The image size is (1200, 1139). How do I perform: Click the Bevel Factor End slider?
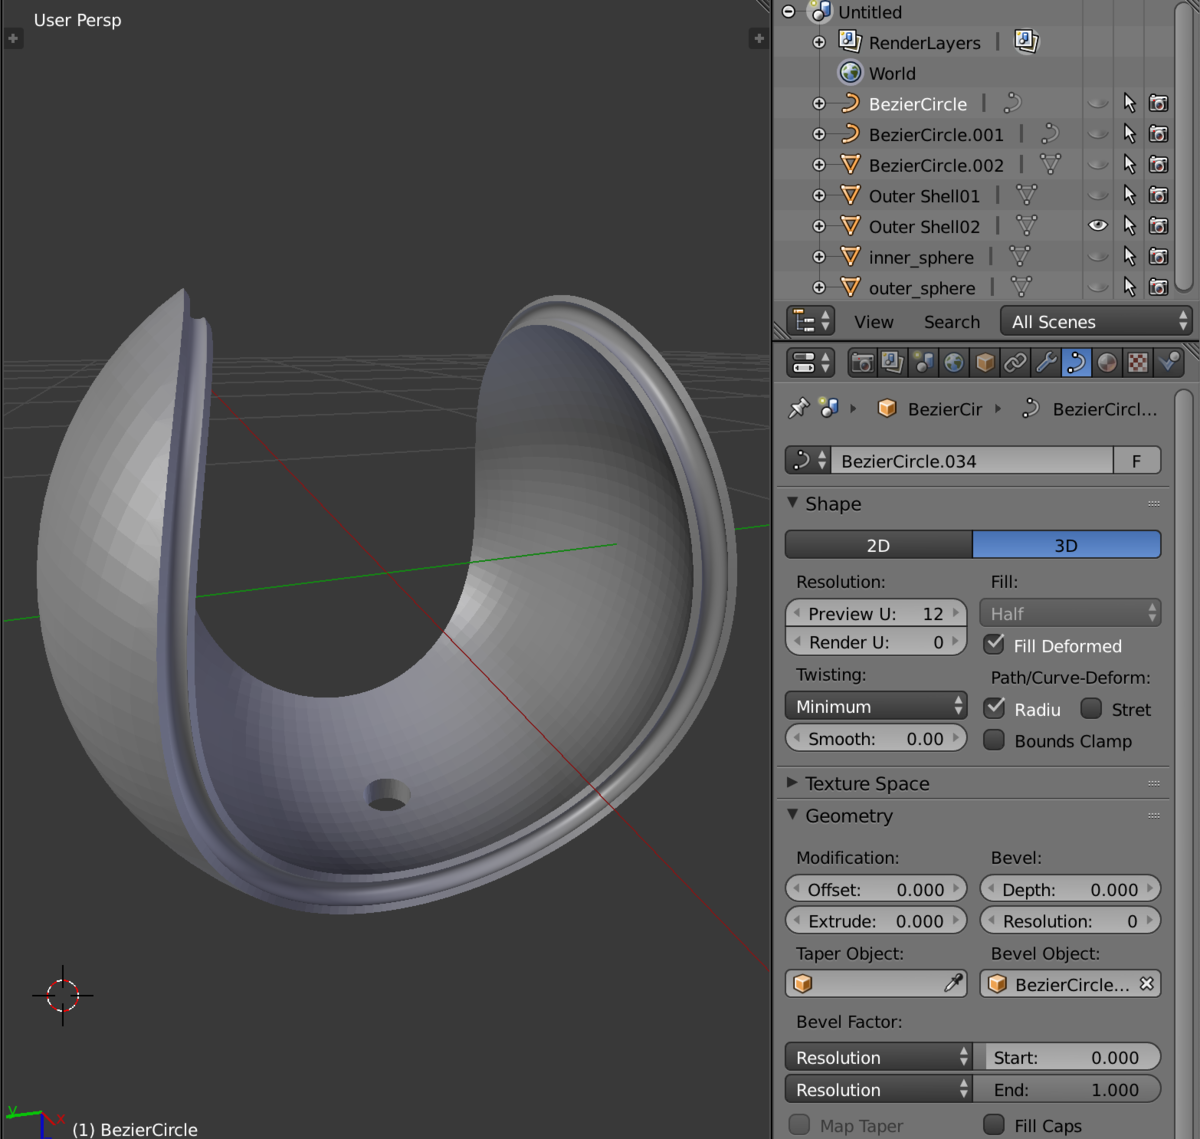[1067, 1089]
